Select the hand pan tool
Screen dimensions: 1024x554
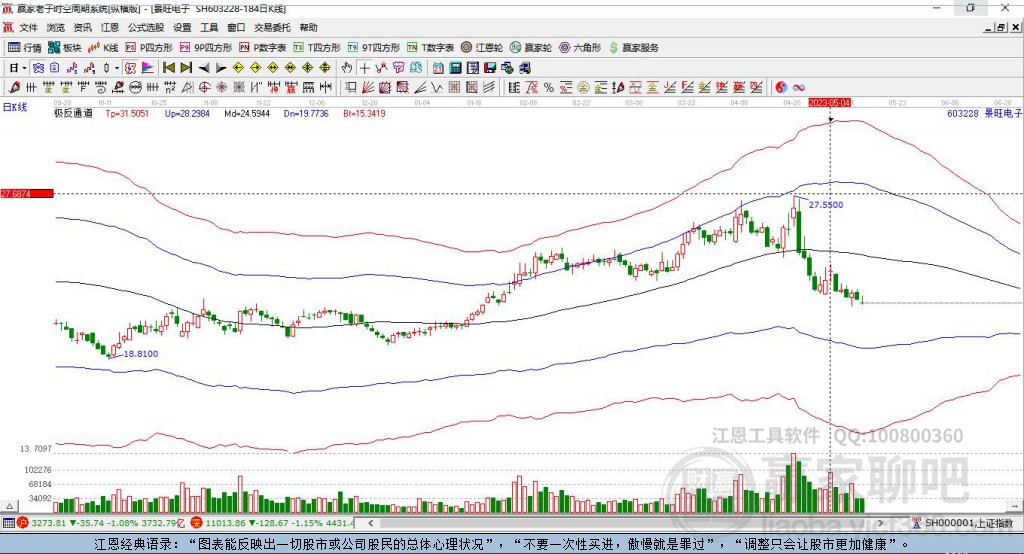(x=347, y=68)
